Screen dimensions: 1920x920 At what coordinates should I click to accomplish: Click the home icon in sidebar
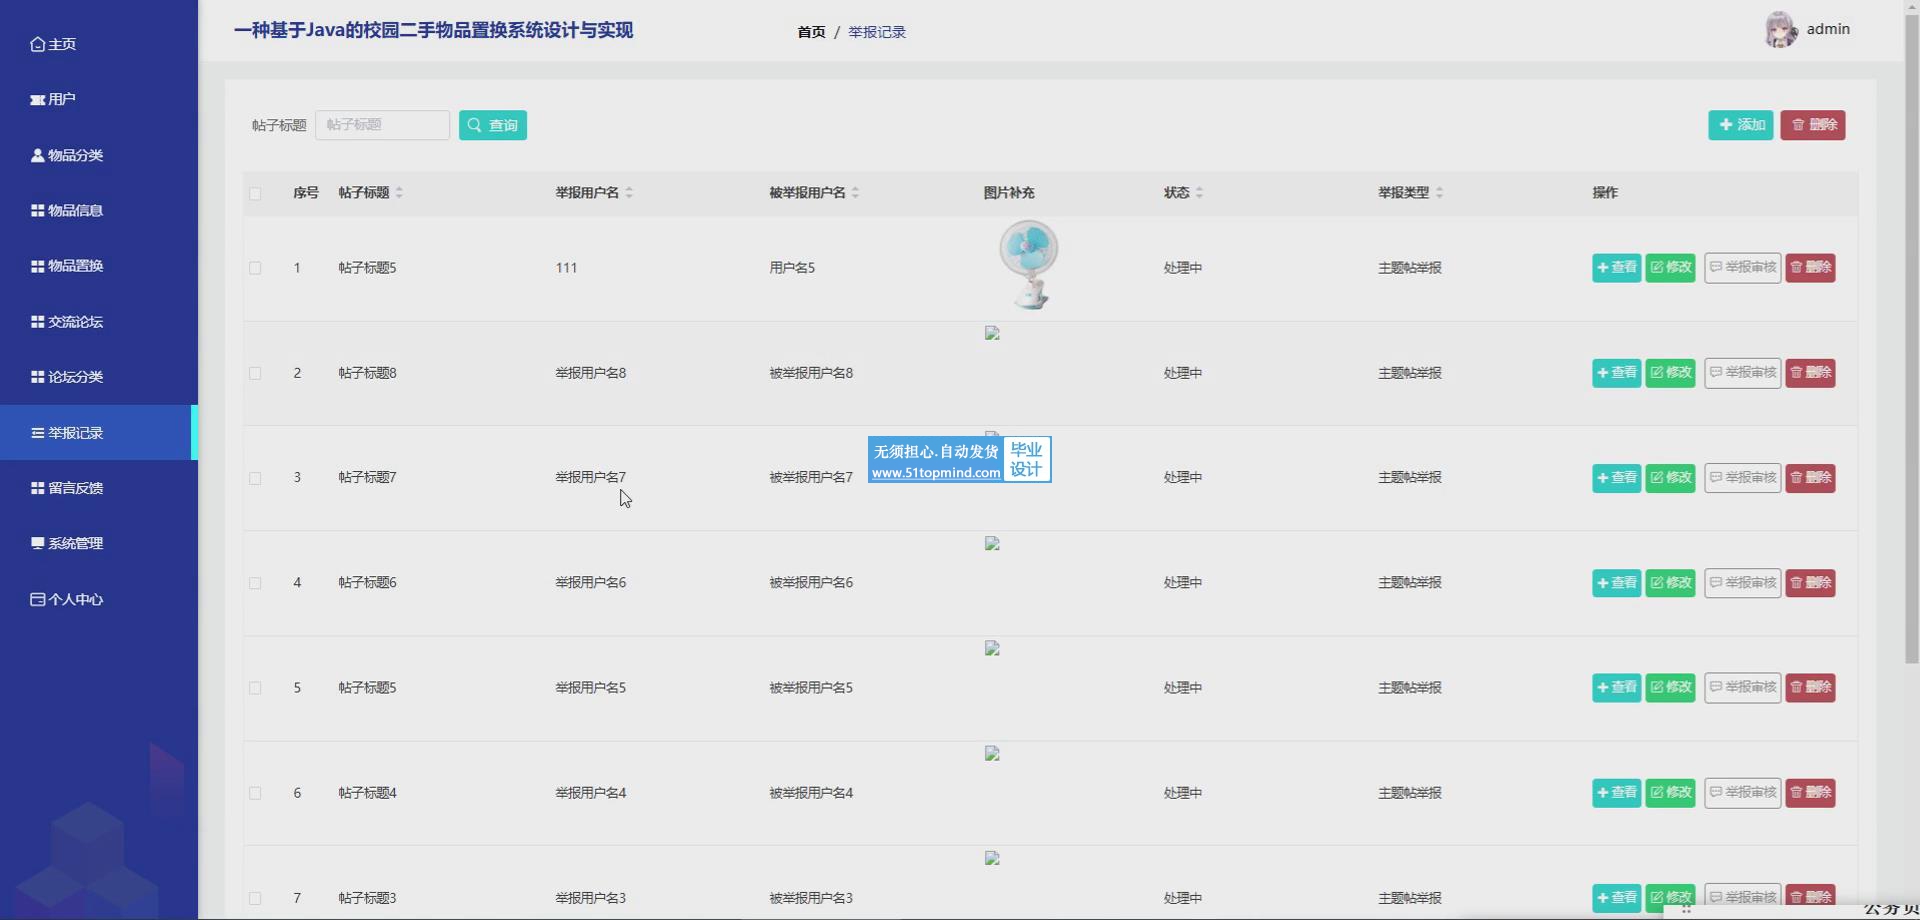[37, 44]
